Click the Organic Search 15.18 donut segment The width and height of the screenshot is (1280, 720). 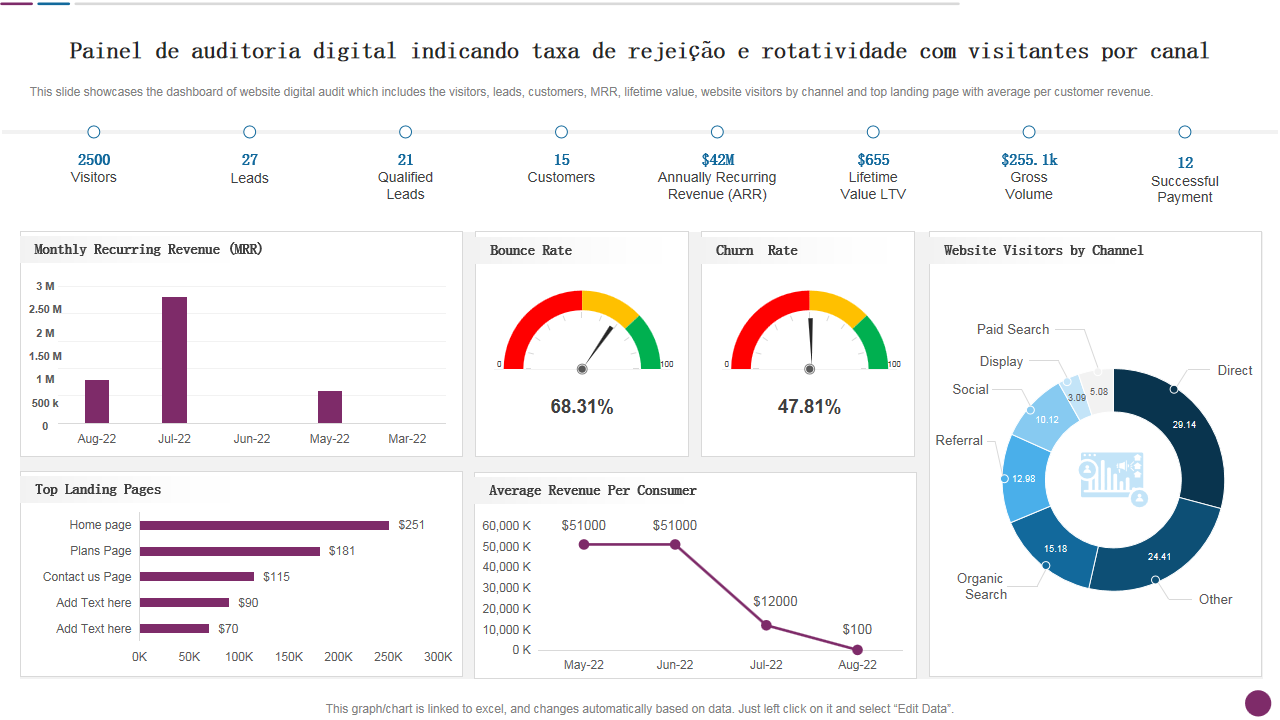pos(1055,548)
